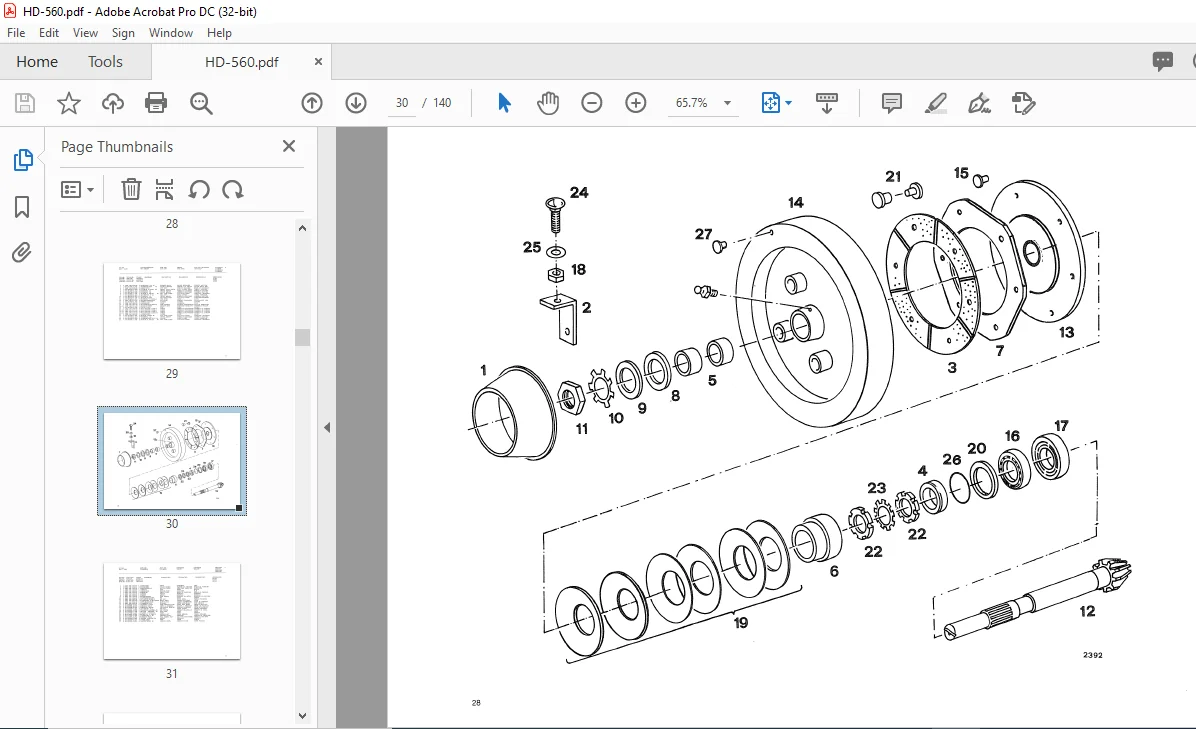This screenshot has height=729, width=1196.
Task: Open the Attachments paperclip panel
Action: coord(22,252)
